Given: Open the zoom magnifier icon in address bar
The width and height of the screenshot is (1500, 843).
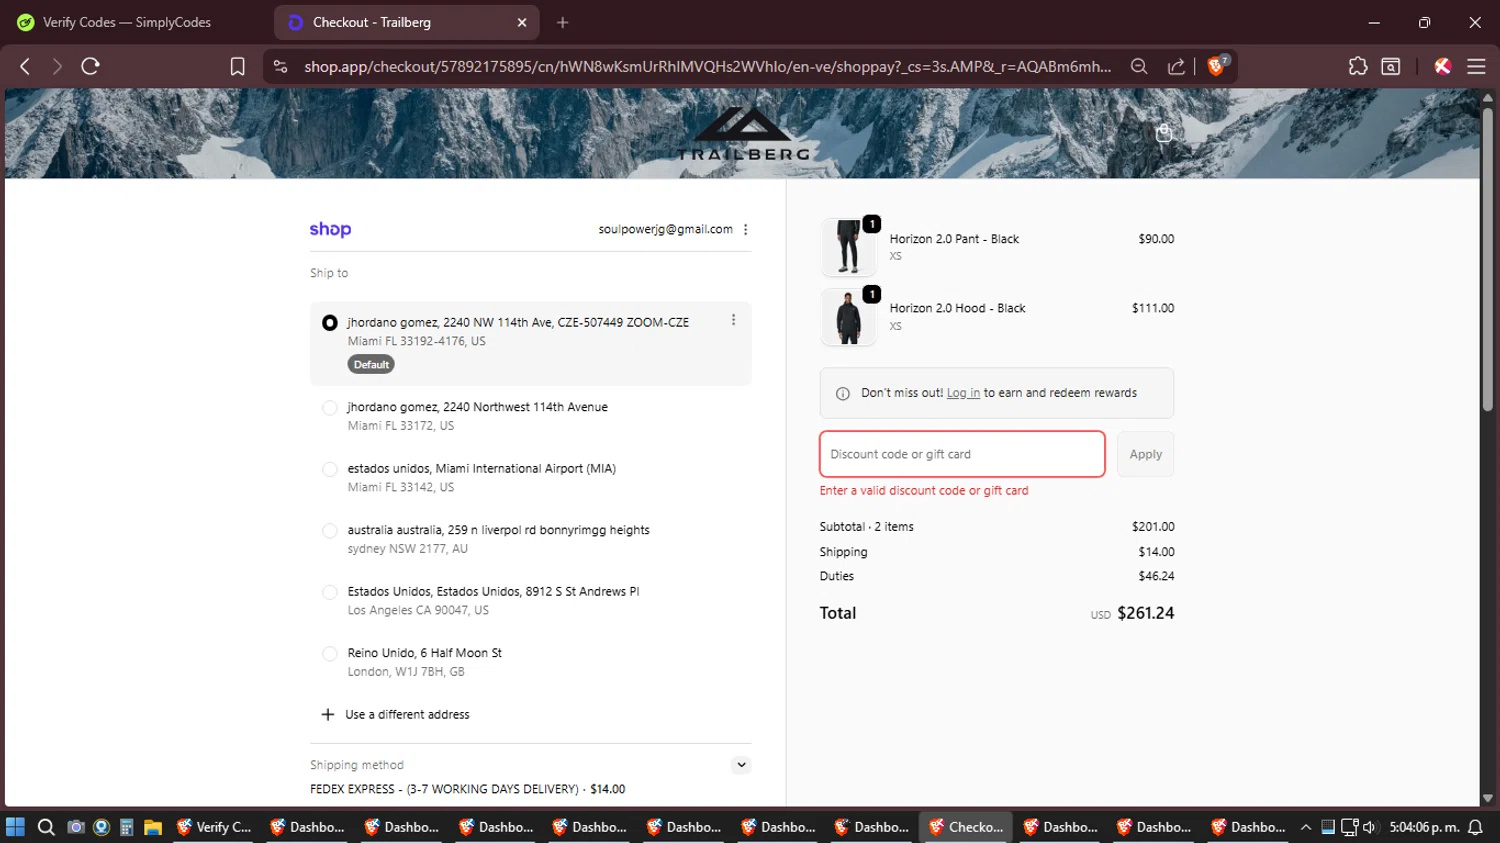Looking at the screenshot, I should (x=1139, y=66).
